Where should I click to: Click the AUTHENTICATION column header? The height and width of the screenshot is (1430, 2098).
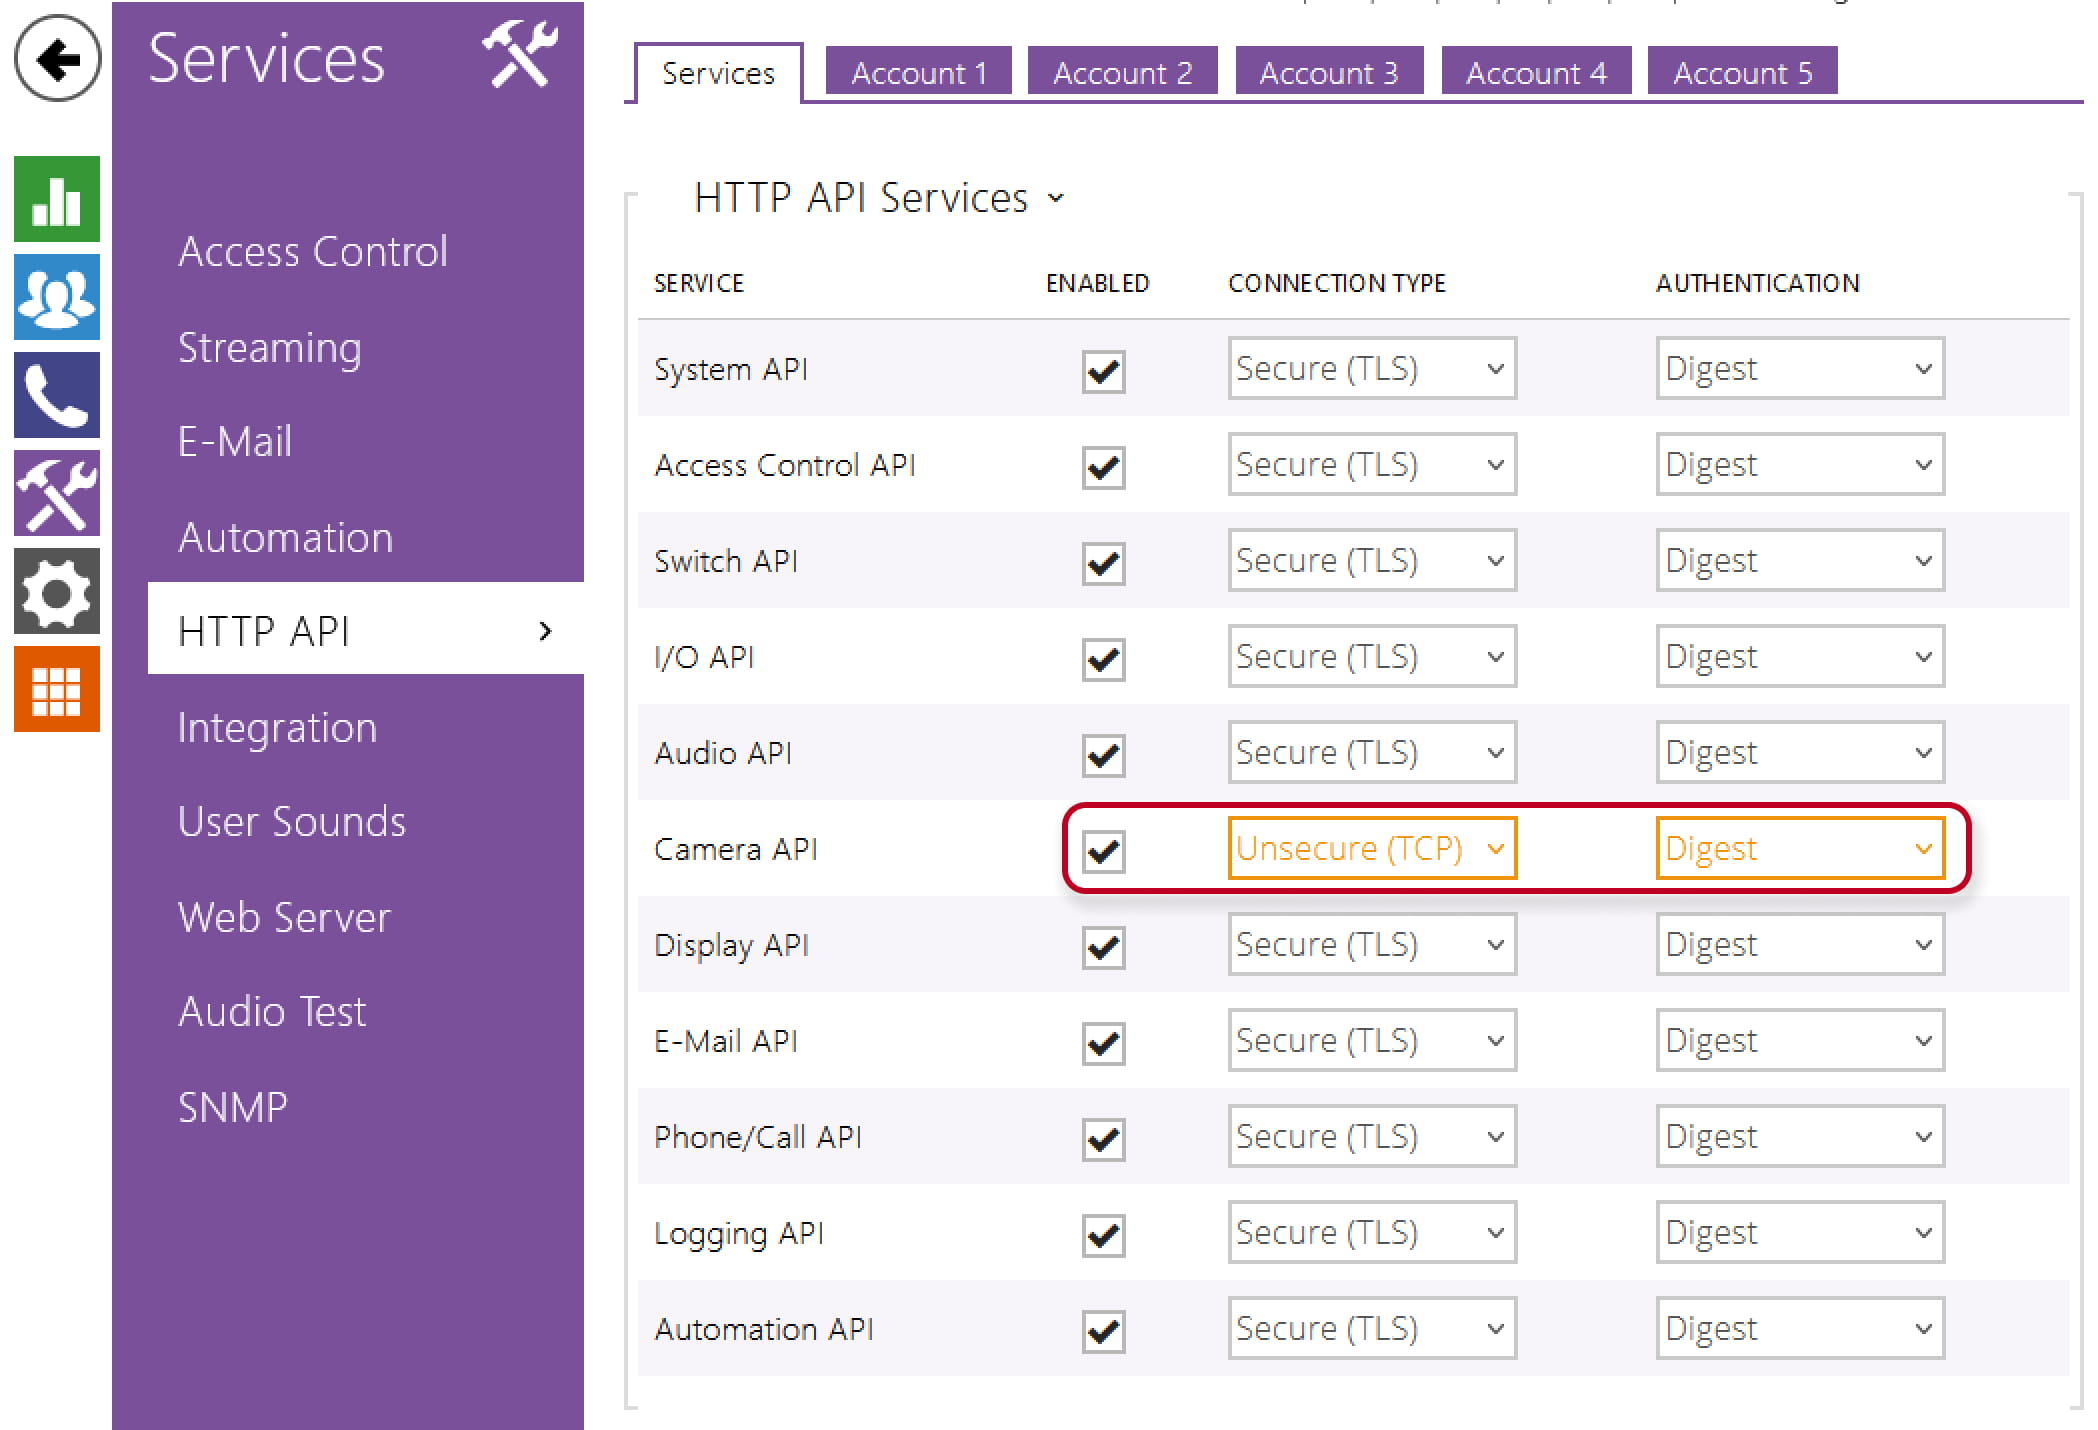tap(1758, 284)
